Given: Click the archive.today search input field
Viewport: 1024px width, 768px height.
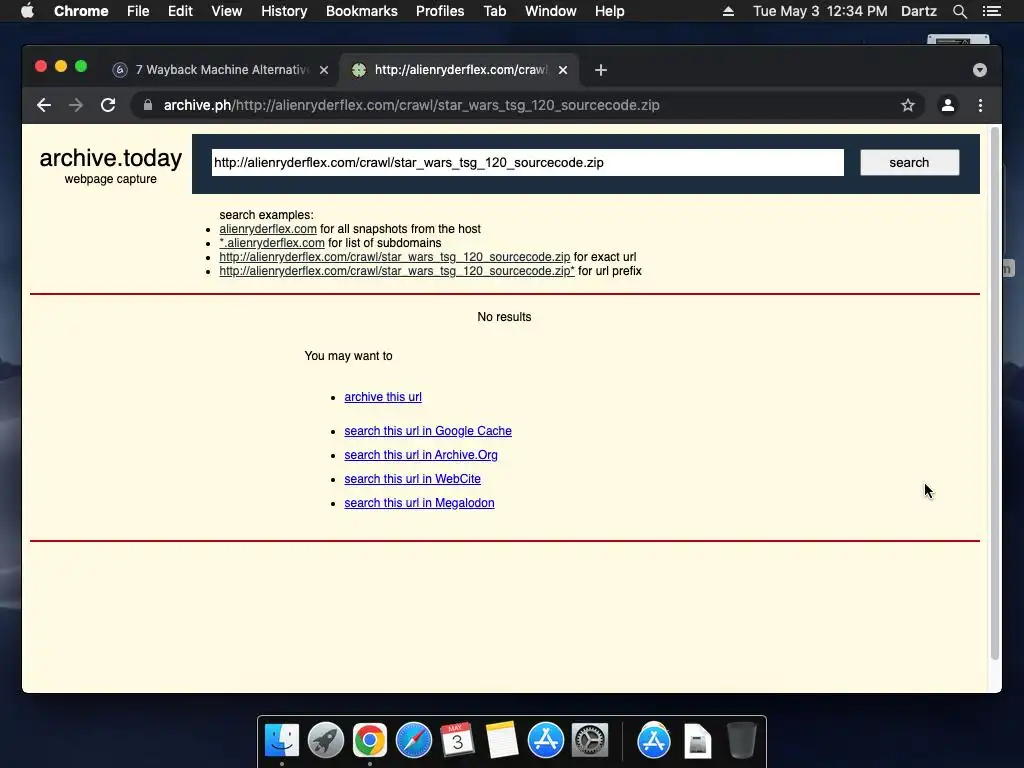Looking at the screenshot, I should (528, 163).
